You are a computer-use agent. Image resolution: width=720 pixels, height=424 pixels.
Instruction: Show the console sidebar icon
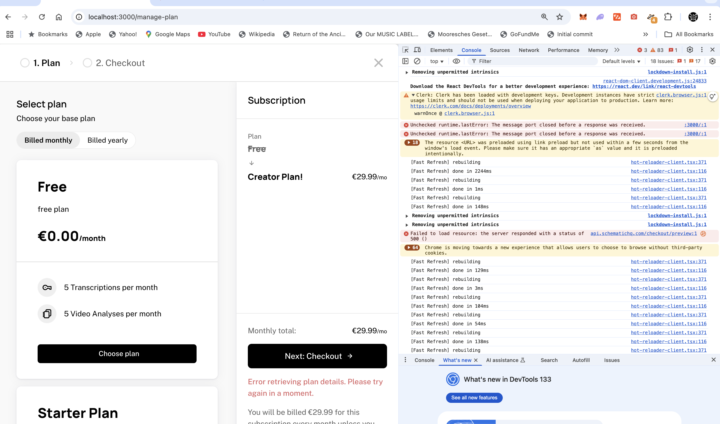(x=405, y=61)
